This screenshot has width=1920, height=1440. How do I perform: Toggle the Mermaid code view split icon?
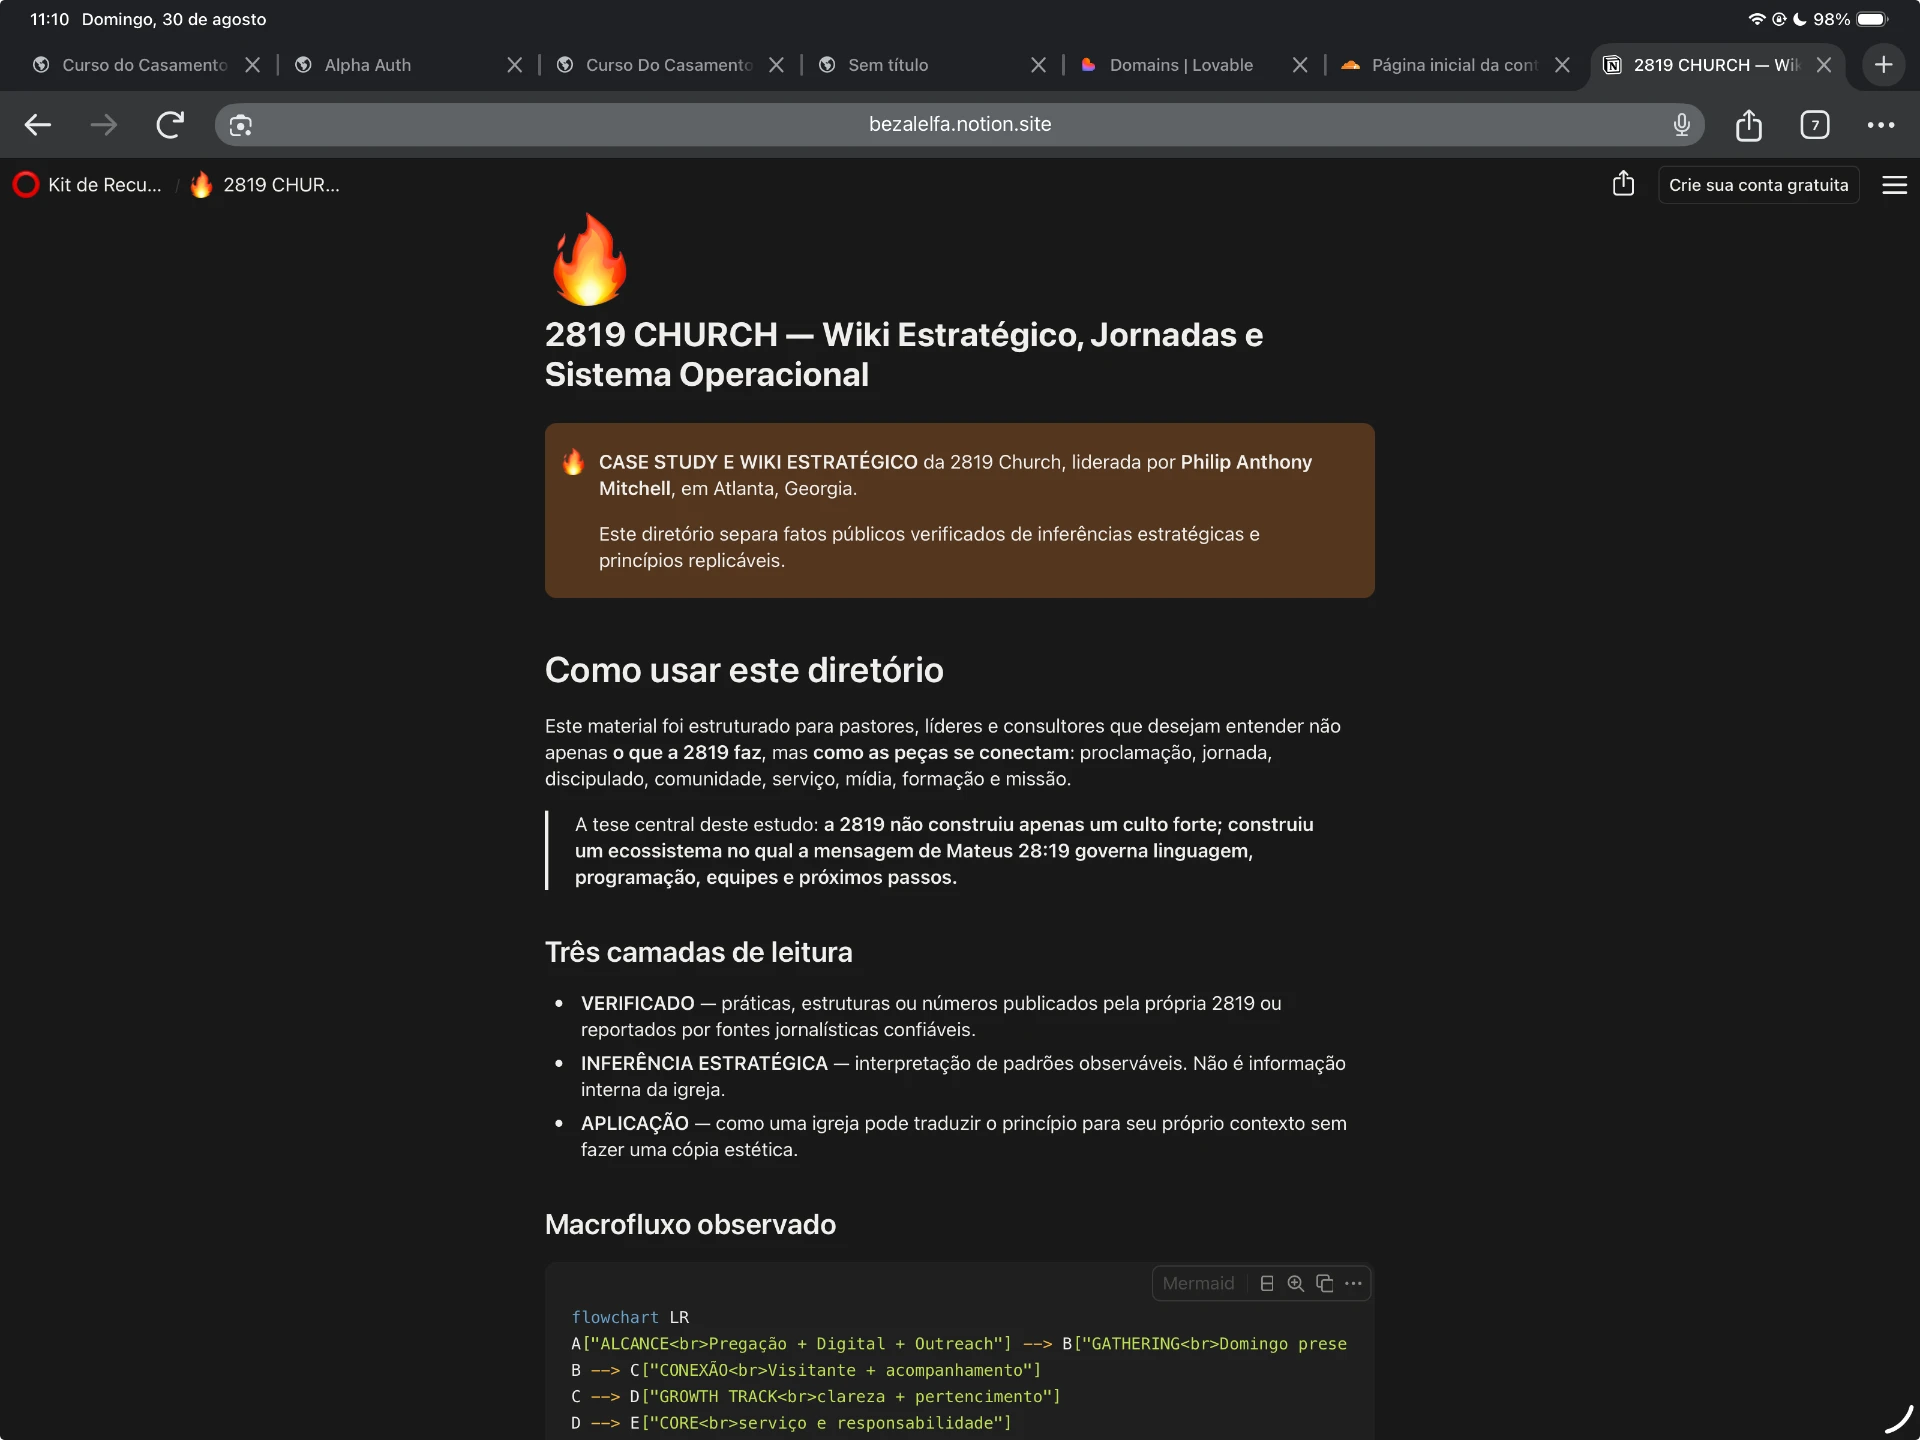coord(1266,1283)
